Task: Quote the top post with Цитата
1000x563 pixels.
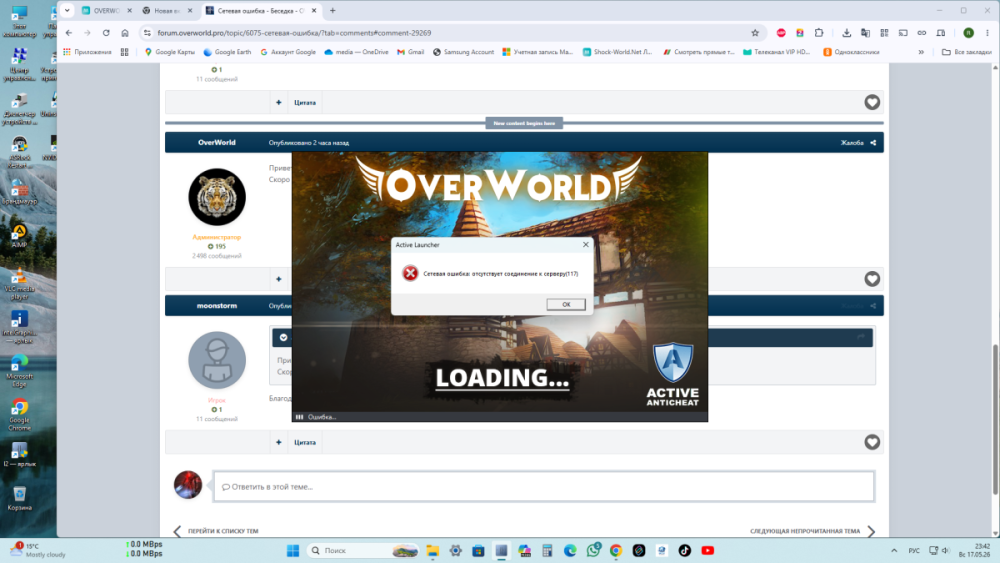Action: [x=305, y=103]
